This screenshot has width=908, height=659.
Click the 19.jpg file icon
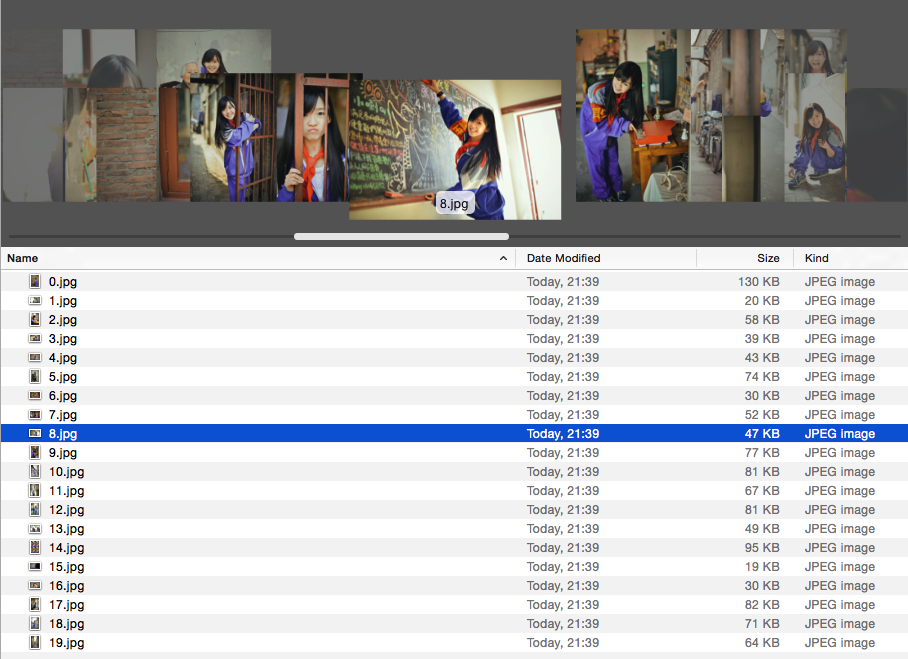click(x=35, y=642)
